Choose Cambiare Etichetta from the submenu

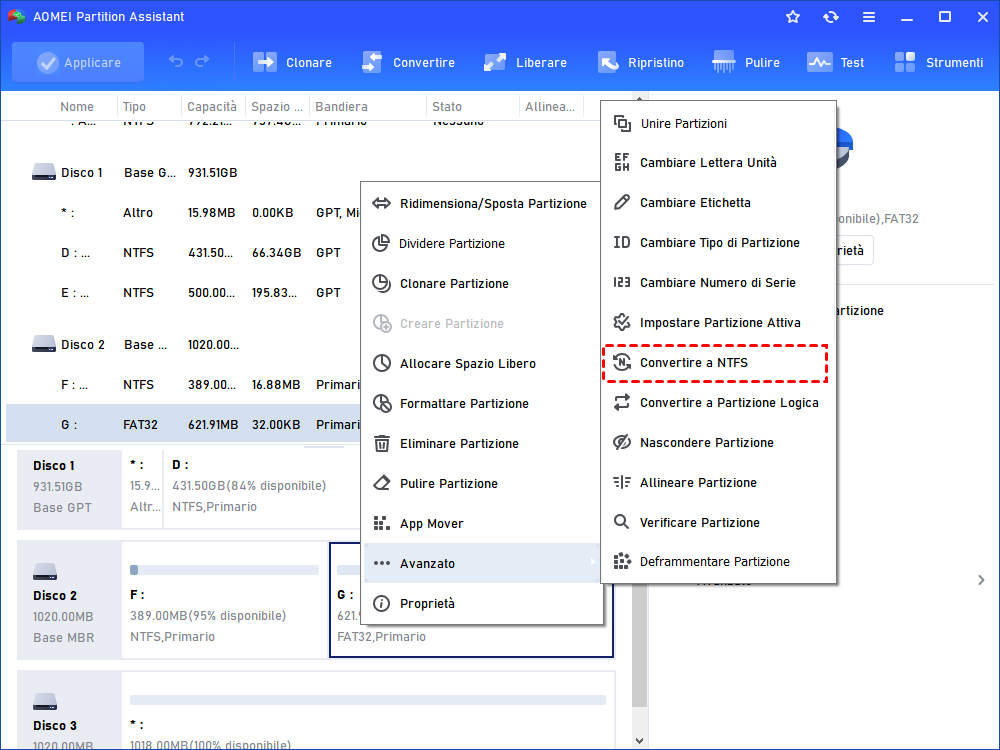coord(718,203)
